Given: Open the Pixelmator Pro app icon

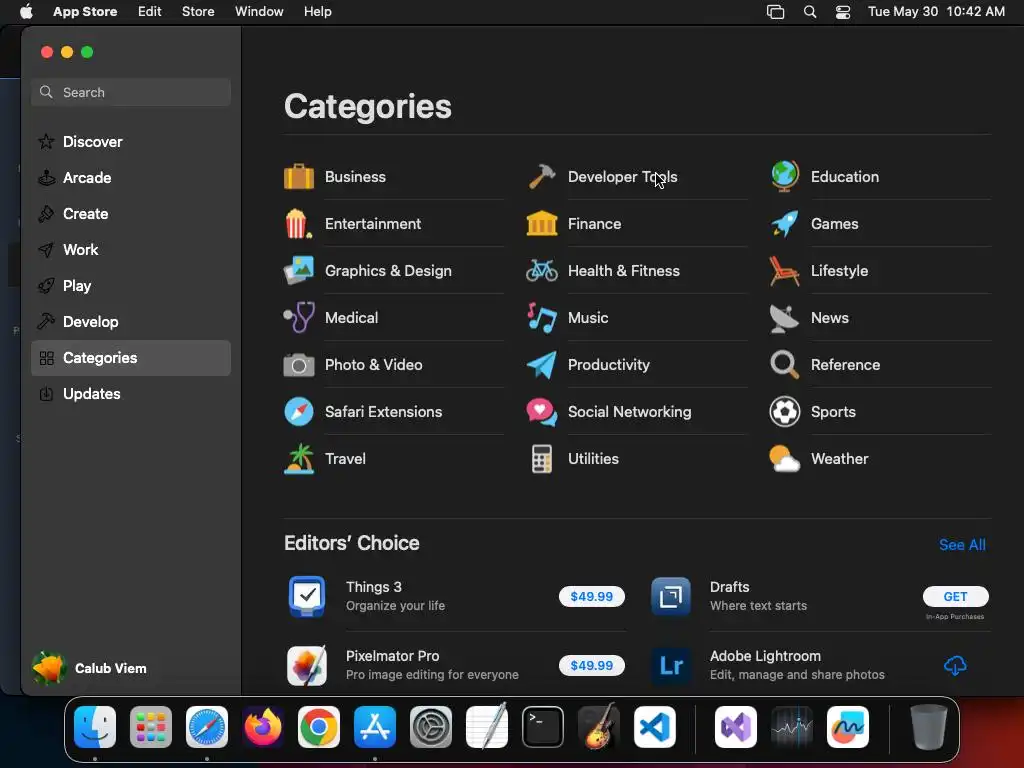Looking at the screenshot, I should [x=307, y=665].
